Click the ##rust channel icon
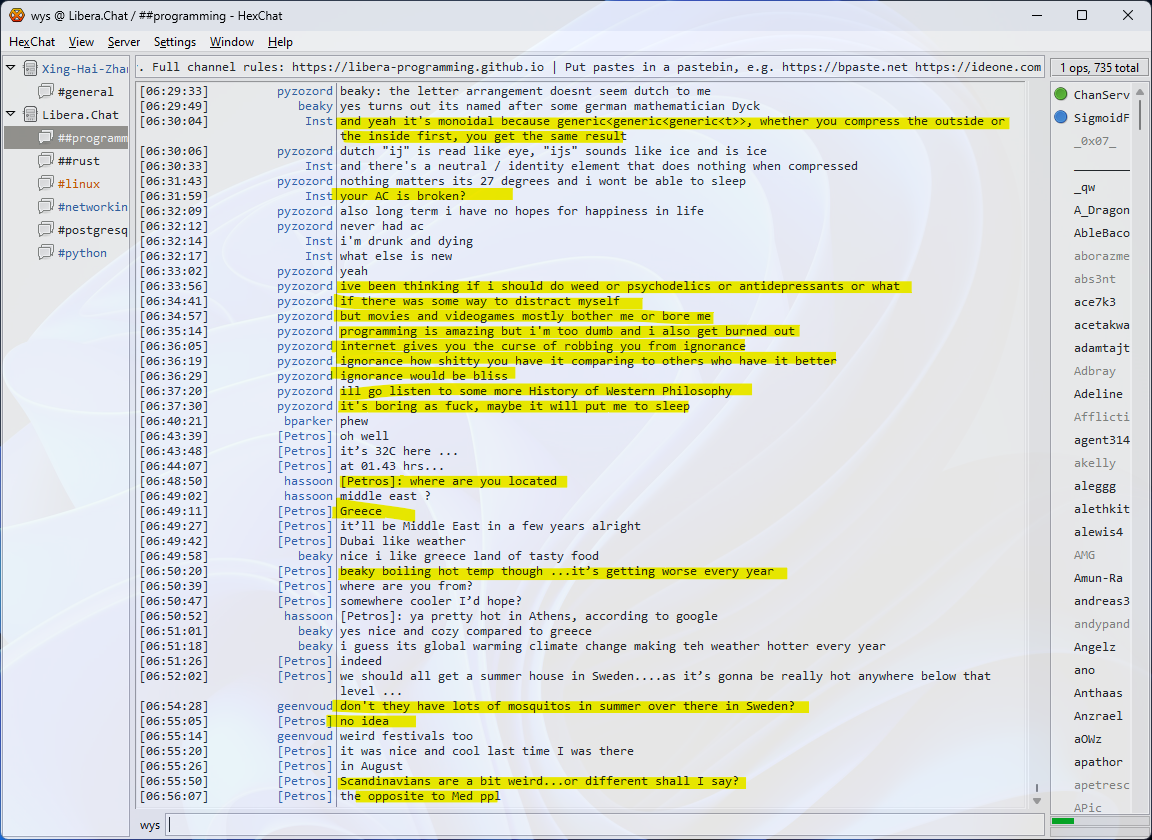The width and height of the screenshot is (1152, 840). point(46,161)
